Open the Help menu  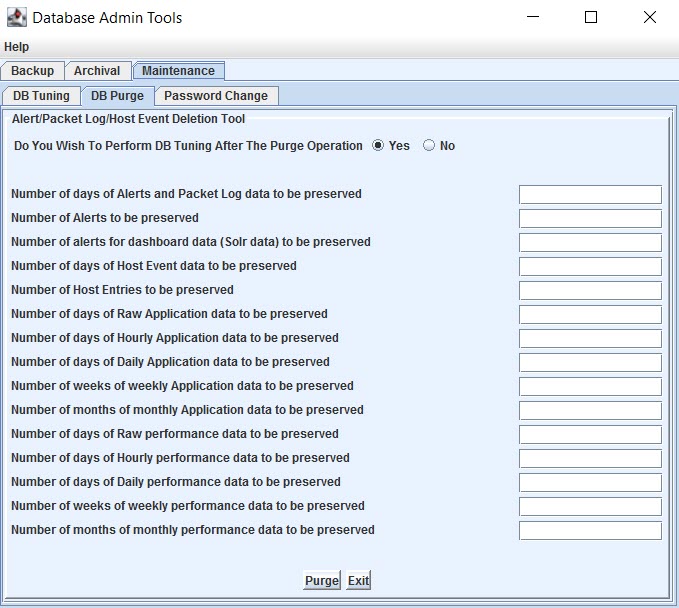pyautogui.click(x=16, y=47)
